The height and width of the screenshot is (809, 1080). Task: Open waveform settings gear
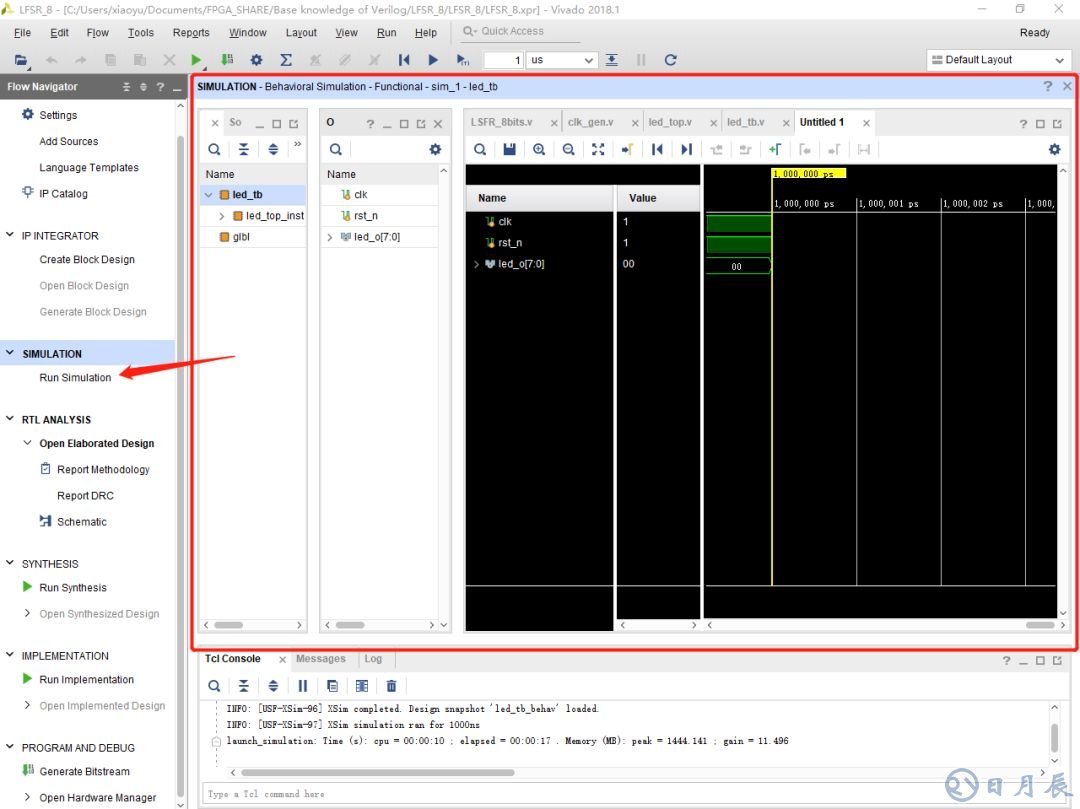pos(1054,149)
